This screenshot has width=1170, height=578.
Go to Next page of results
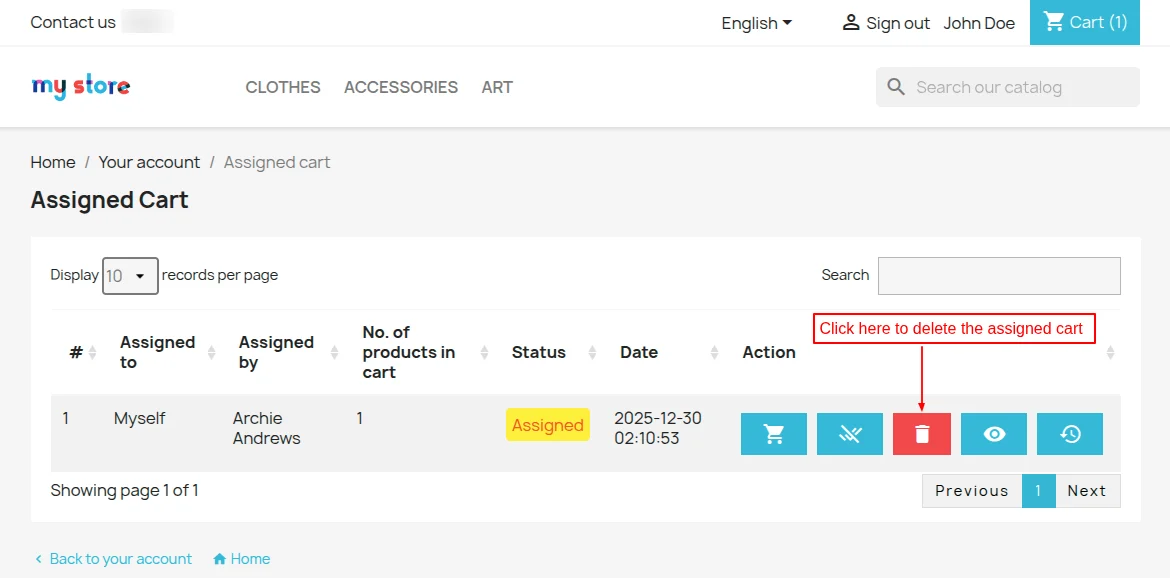coord(1087,491)
